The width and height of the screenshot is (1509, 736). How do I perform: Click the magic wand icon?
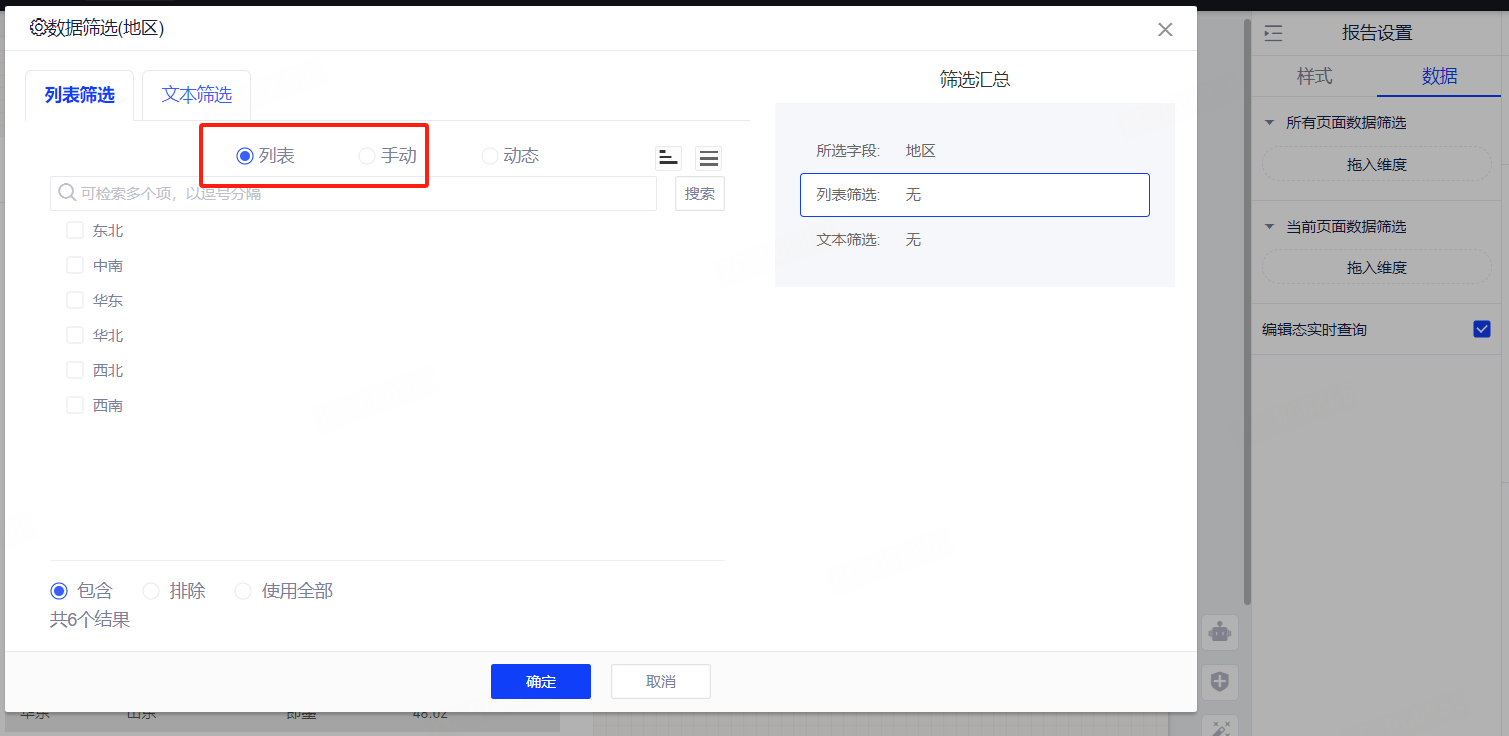pyautogui.click(x=1219, y=727)
